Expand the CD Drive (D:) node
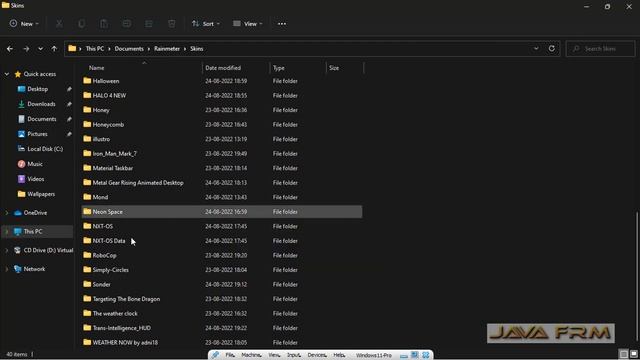Viewport: 640px width, 360px height. click(x=7, y=250)
